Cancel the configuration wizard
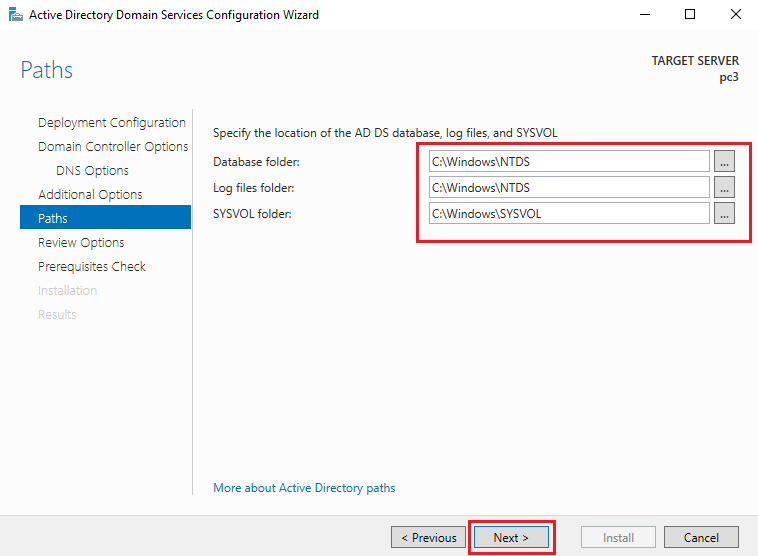Screen dimensions: 758x556 701,537
